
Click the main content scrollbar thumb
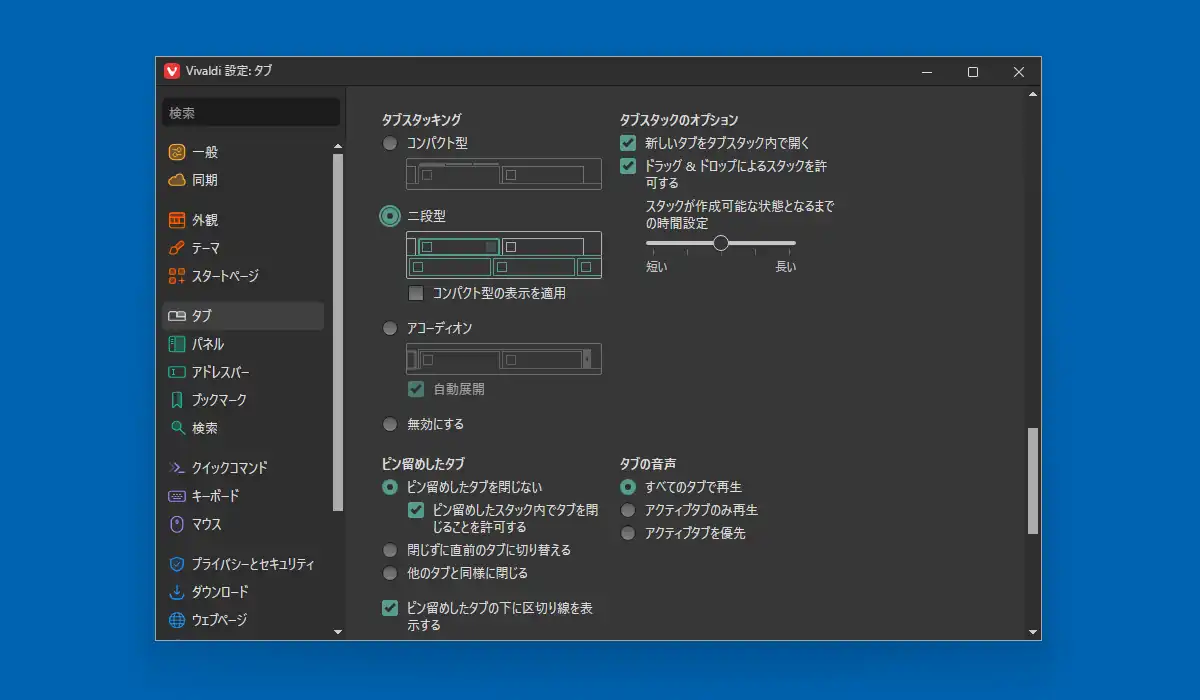1033,481
